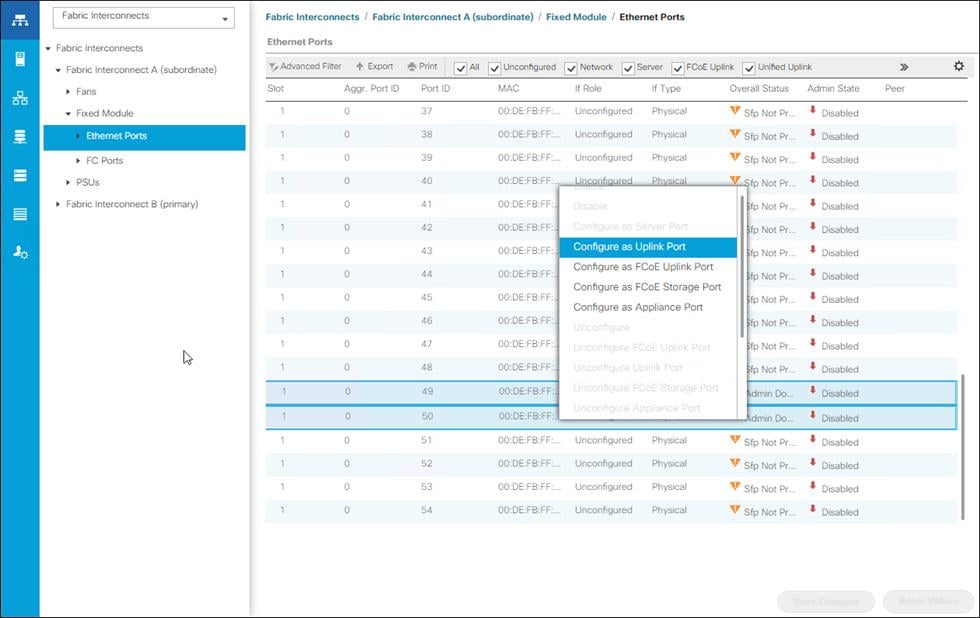Image resolution: width=980 pixels, height=618 pixels.
Task: Click the Export icon above the ports table
Action: (x=375, y=66)
